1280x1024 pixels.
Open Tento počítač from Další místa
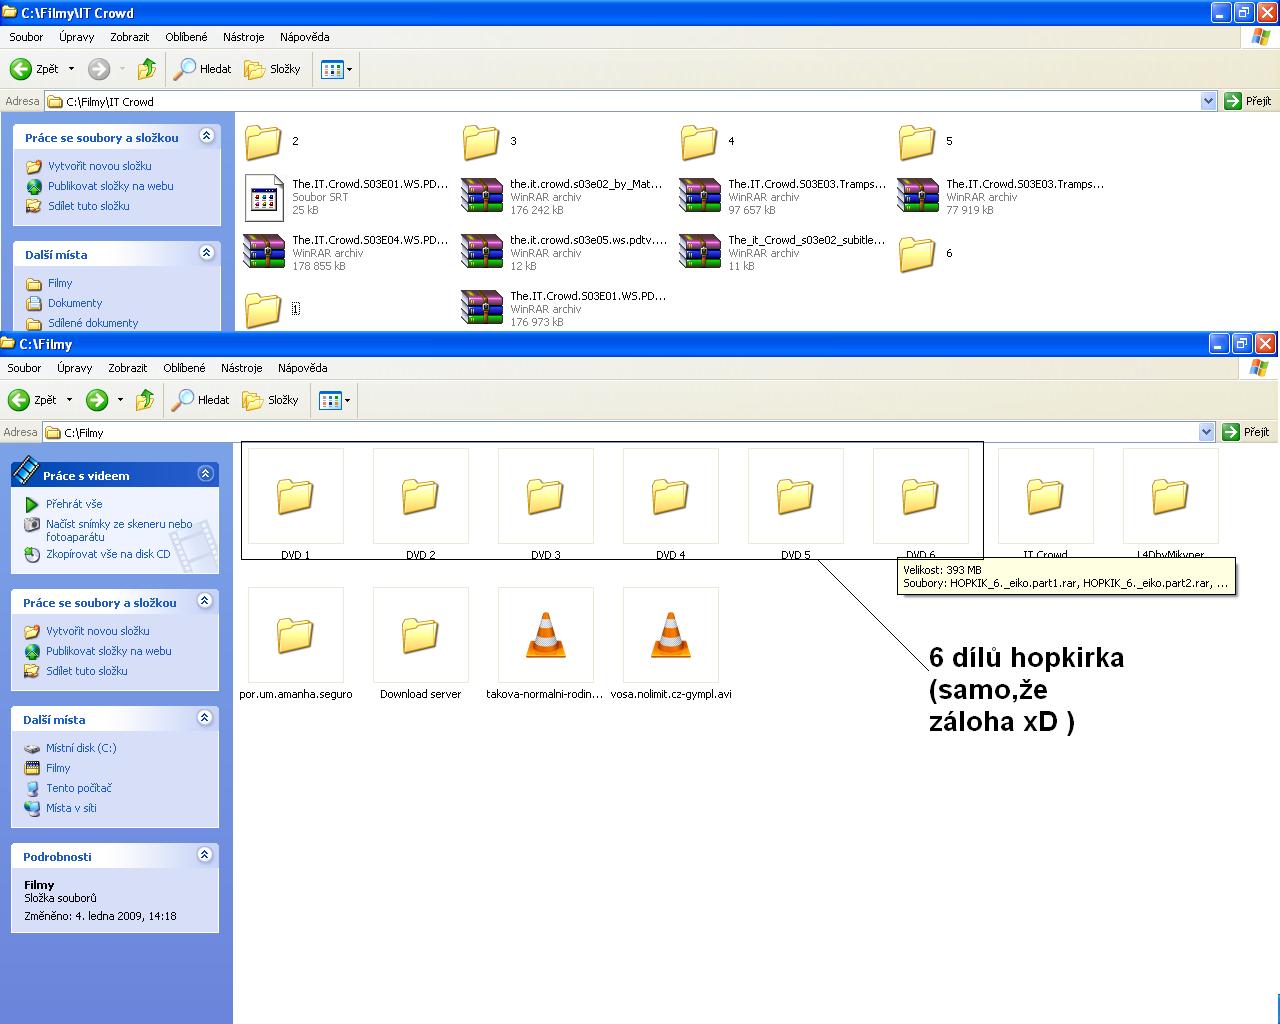coord(79,788)
